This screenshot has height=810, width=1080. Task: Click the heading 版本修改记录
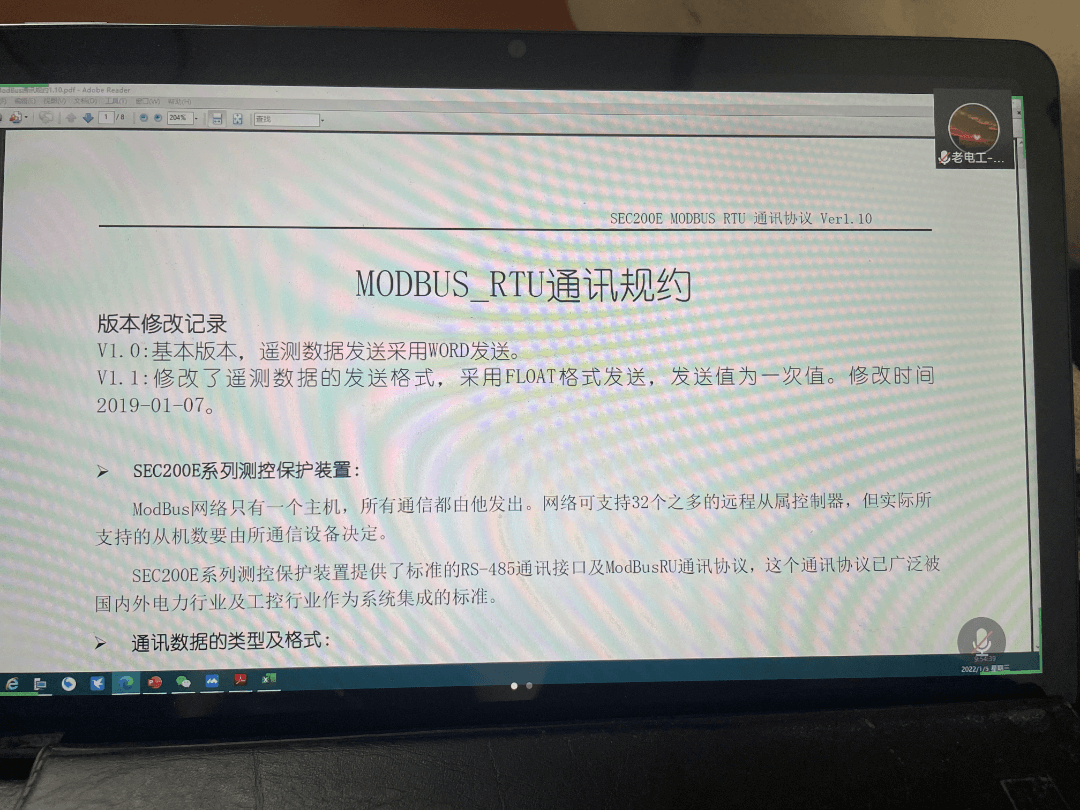tap(162, 323)
